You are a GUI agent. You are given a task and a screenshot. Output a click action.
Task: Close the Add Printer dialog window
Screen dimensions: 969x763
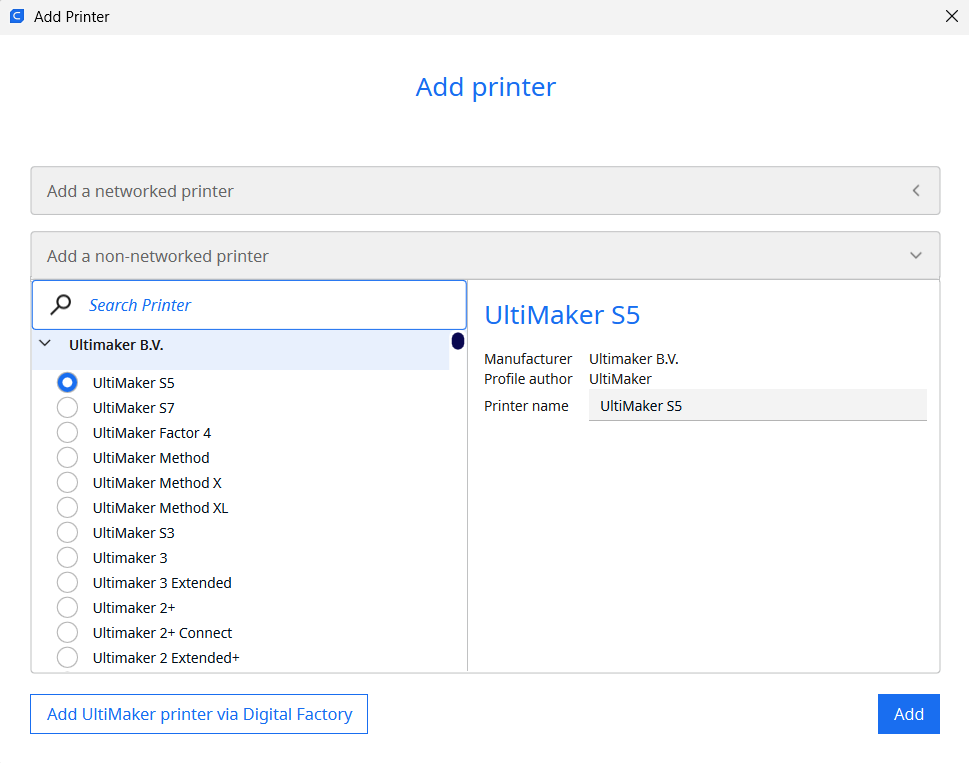pos(951,16)
